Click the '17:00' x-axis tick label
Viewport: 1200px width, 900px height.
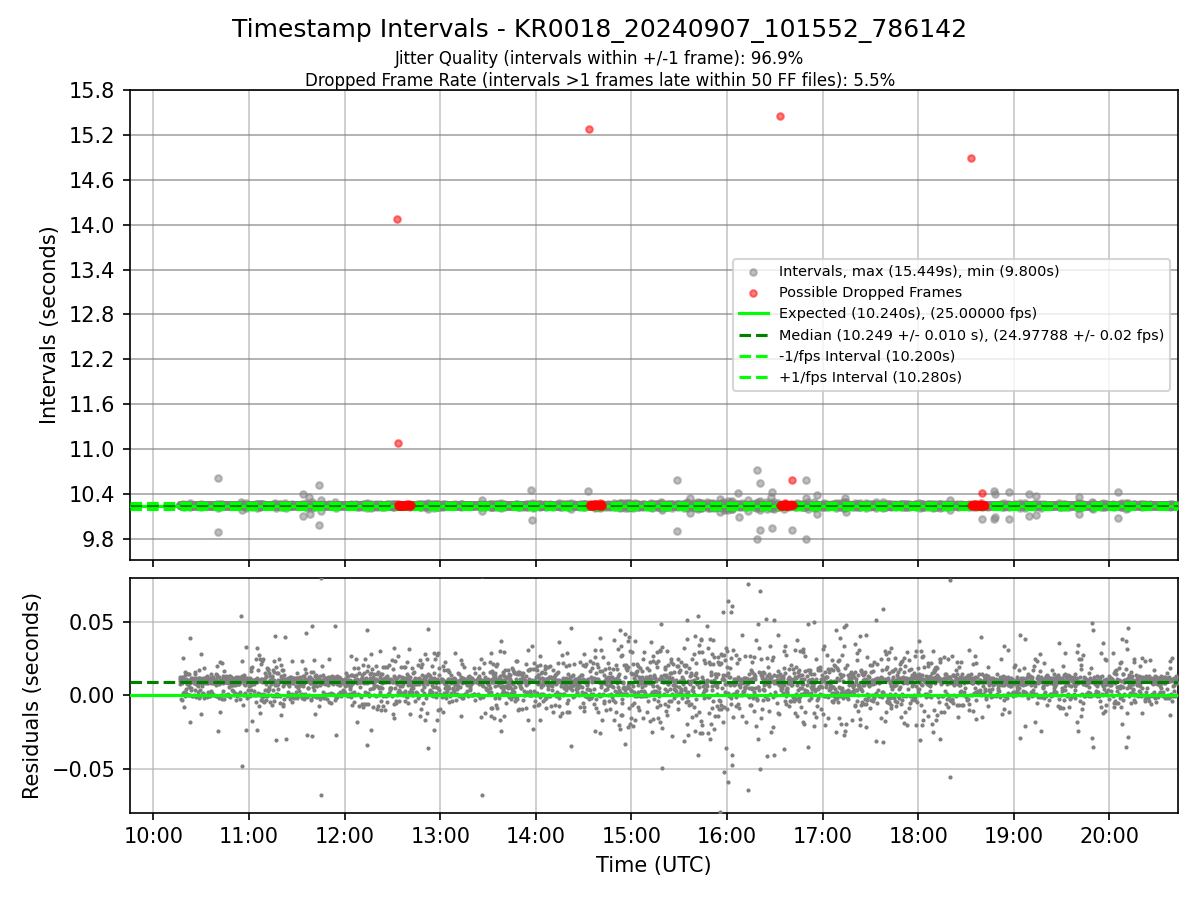(x=822, y=835)
